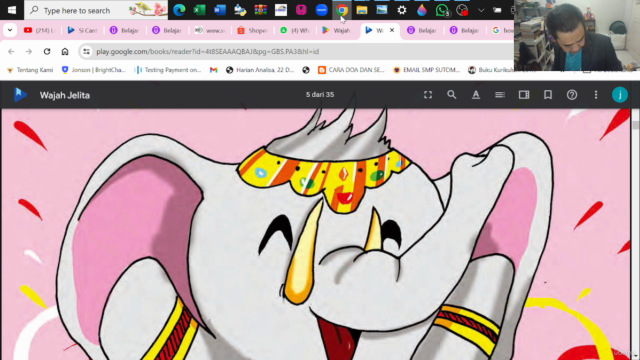Viewport: 640px width, 360px height.
Task: Open Microsoft Edge from the taskbar
Action: [x=179, y=10]
